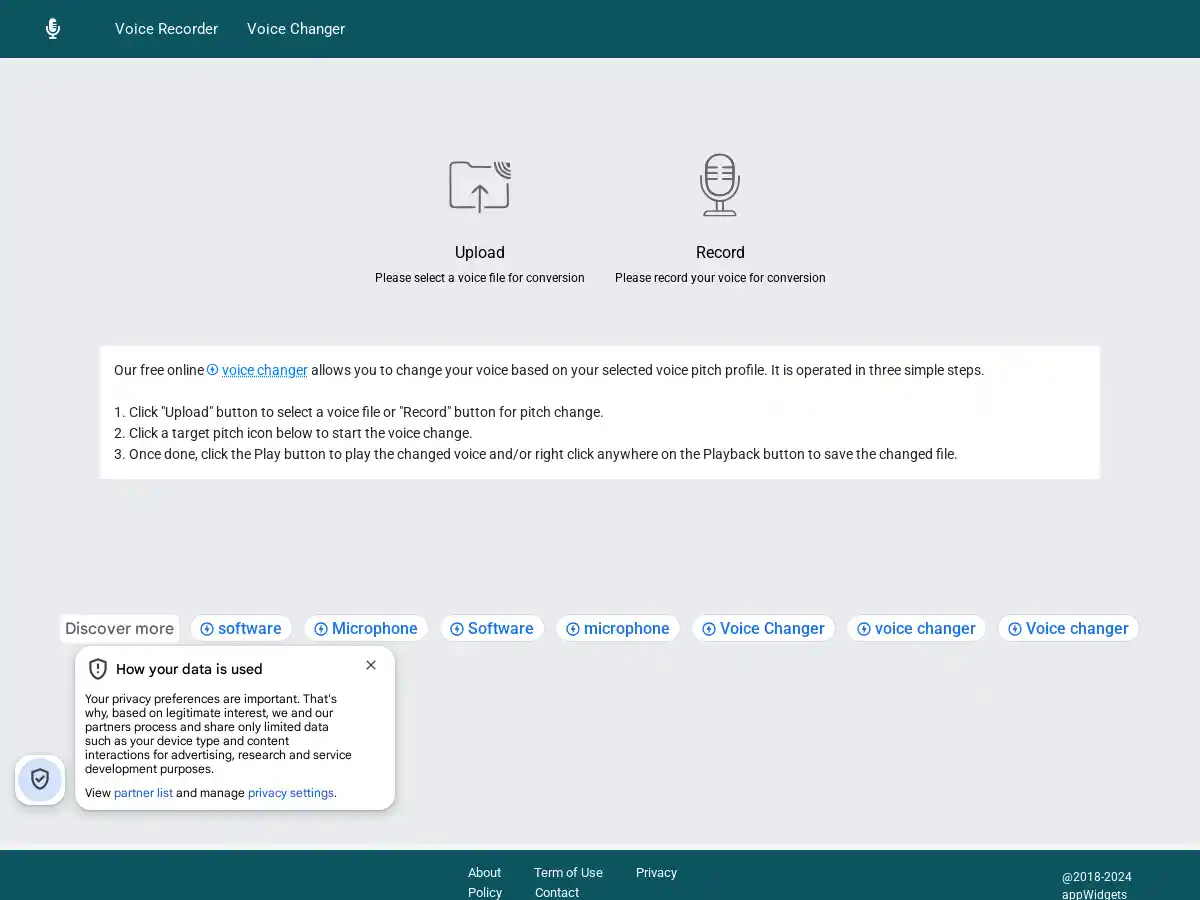This screenshot has height=900, width=1200.
Task: Click the Privacy link in the footer
Action: (x=656, y=872)
